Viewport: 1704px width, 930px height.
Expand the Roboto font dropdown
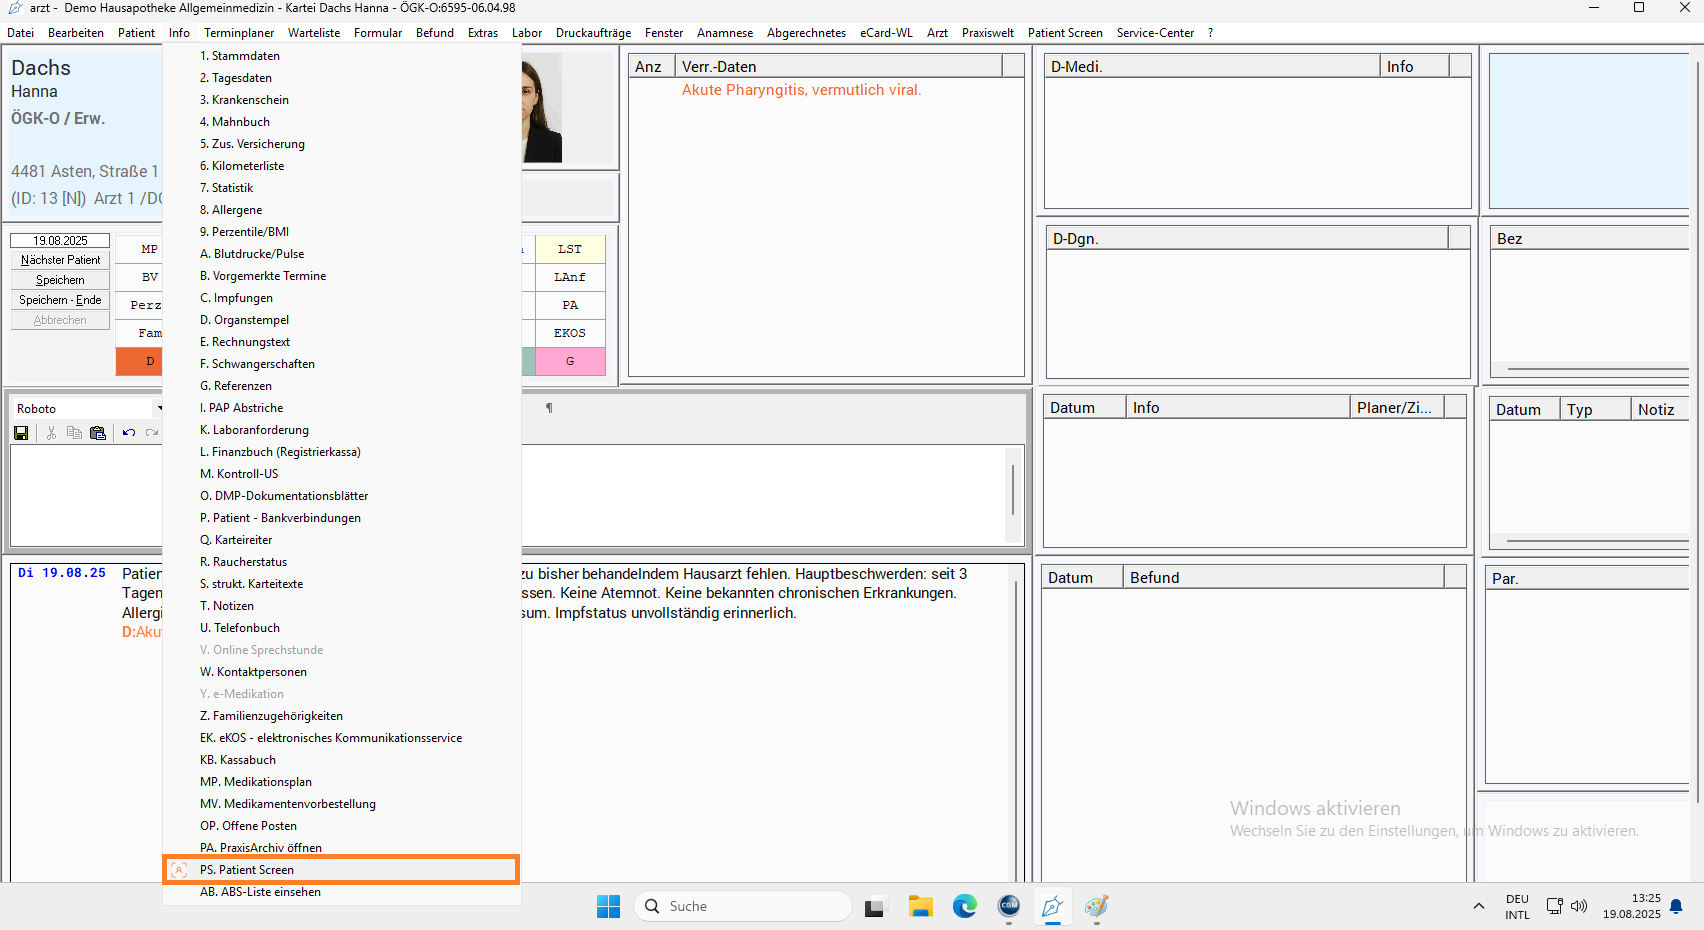158,408
